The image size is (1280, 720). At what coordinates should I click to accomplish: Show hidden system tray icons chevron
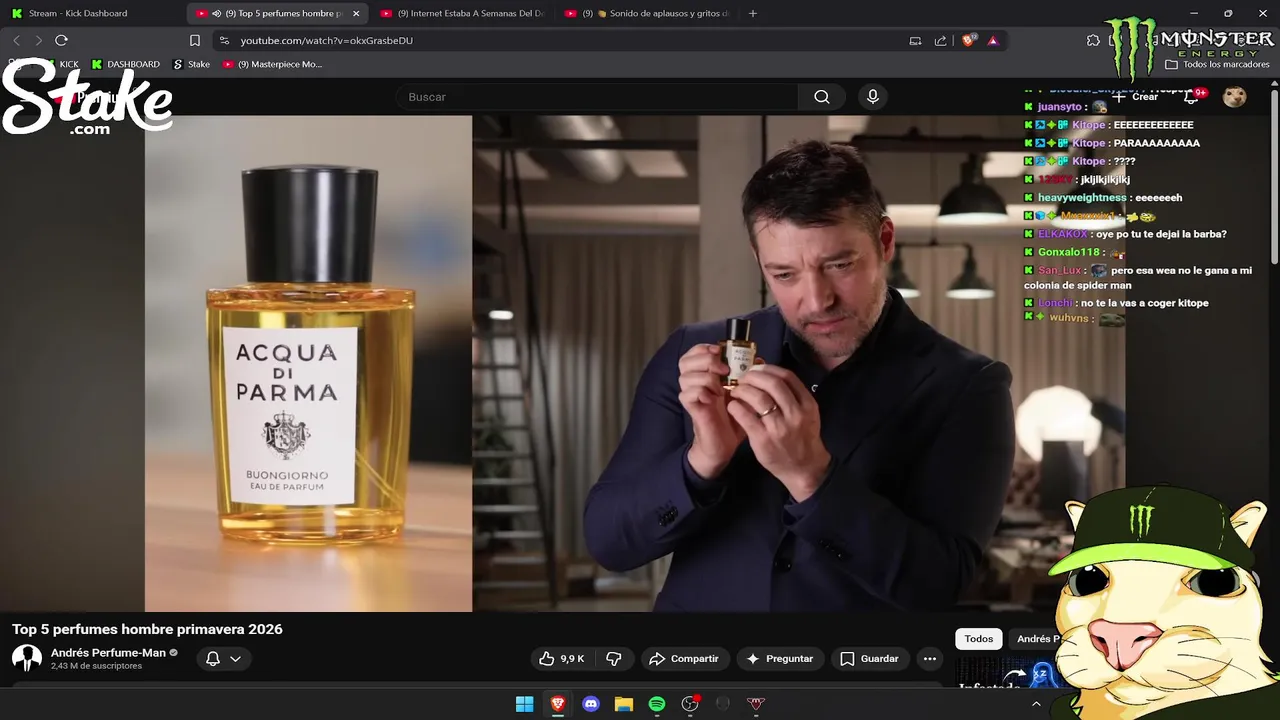(1036, 704)
